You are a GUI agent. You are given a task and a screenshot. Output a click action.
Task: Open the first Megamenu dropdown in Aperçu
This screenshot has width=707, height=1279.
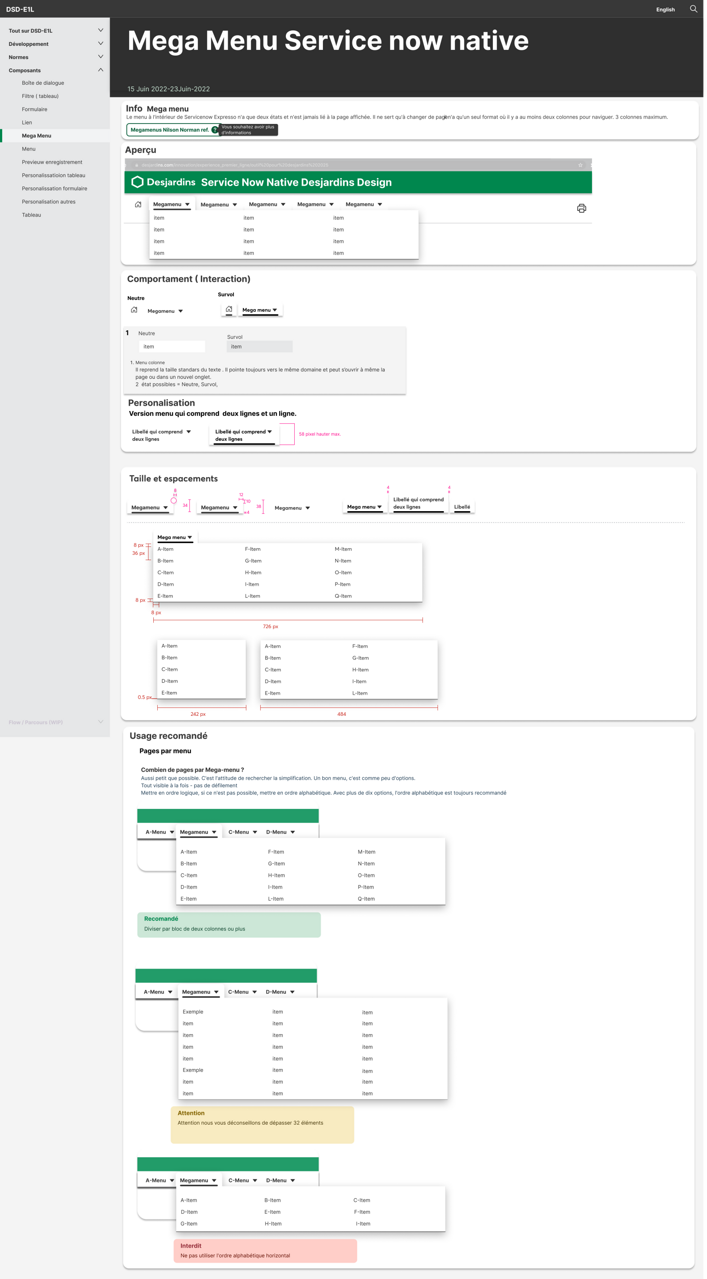tap(171, 204)
